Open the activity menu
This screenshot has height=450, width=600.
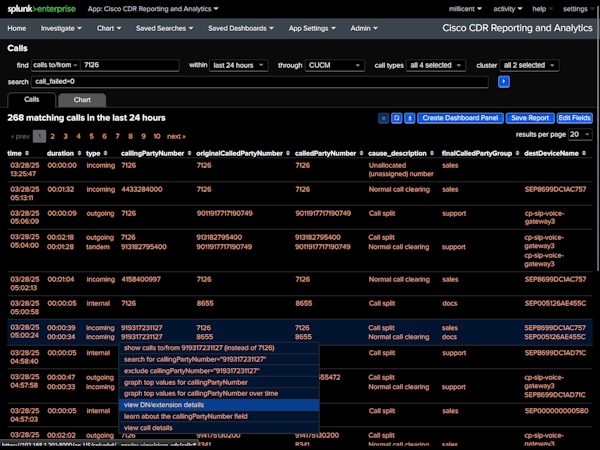[x=508, y=9]
